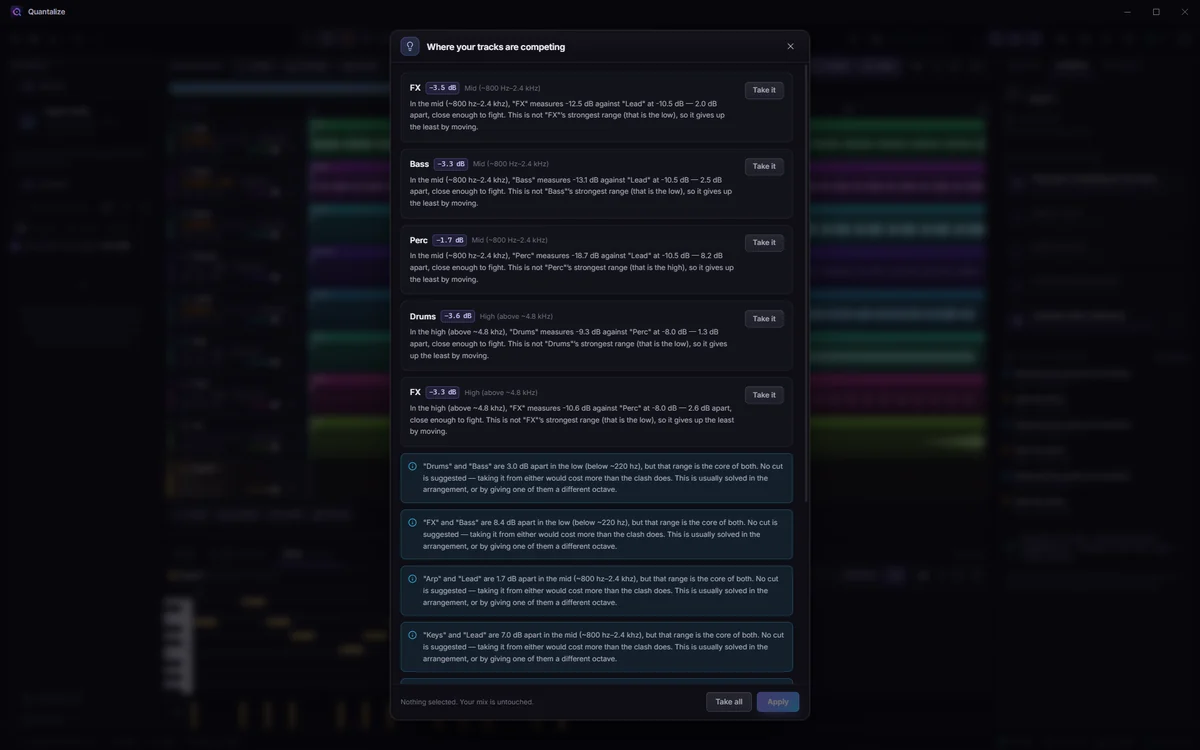
Task: Click the 'Where your tracks are competing' heading
Action: tap(496, 47)
